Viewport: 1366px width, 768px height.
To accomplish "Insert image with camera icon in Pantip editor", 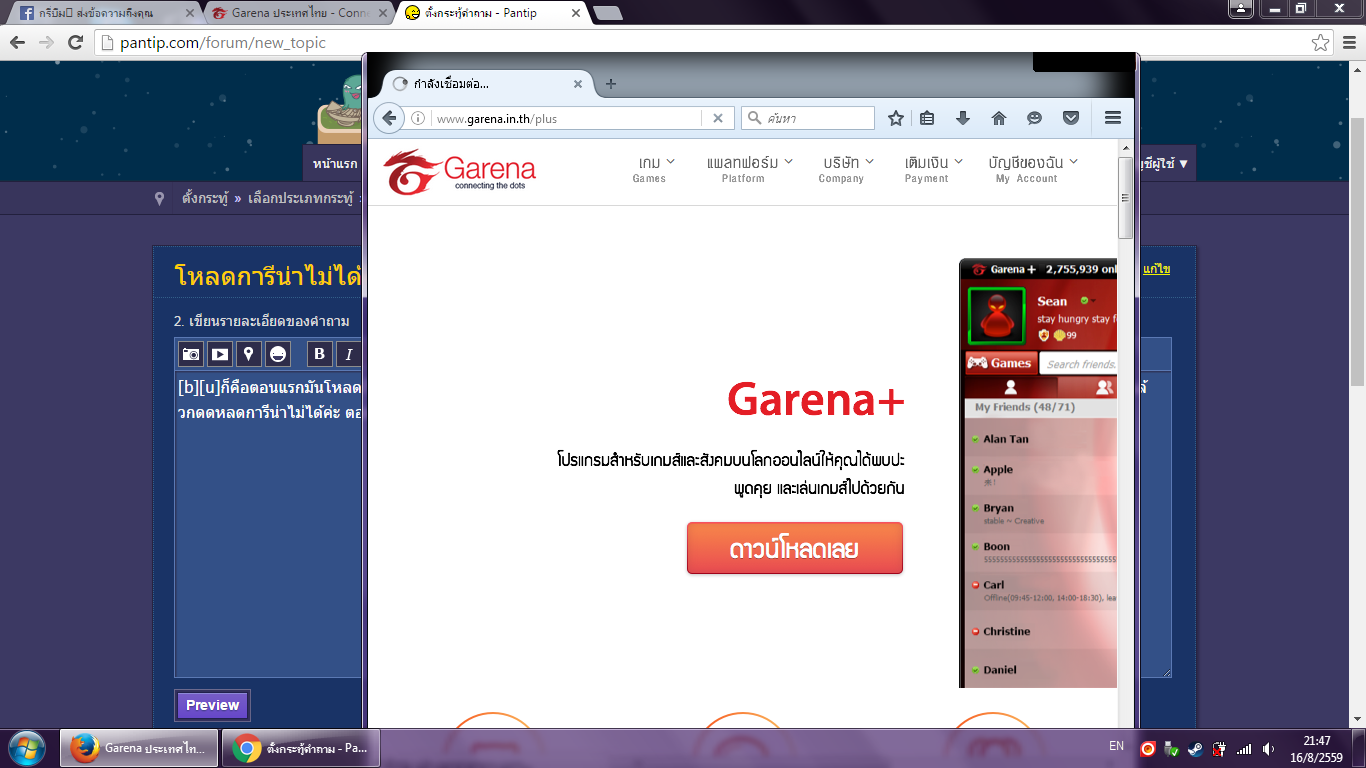I will (x=191, y=353).
